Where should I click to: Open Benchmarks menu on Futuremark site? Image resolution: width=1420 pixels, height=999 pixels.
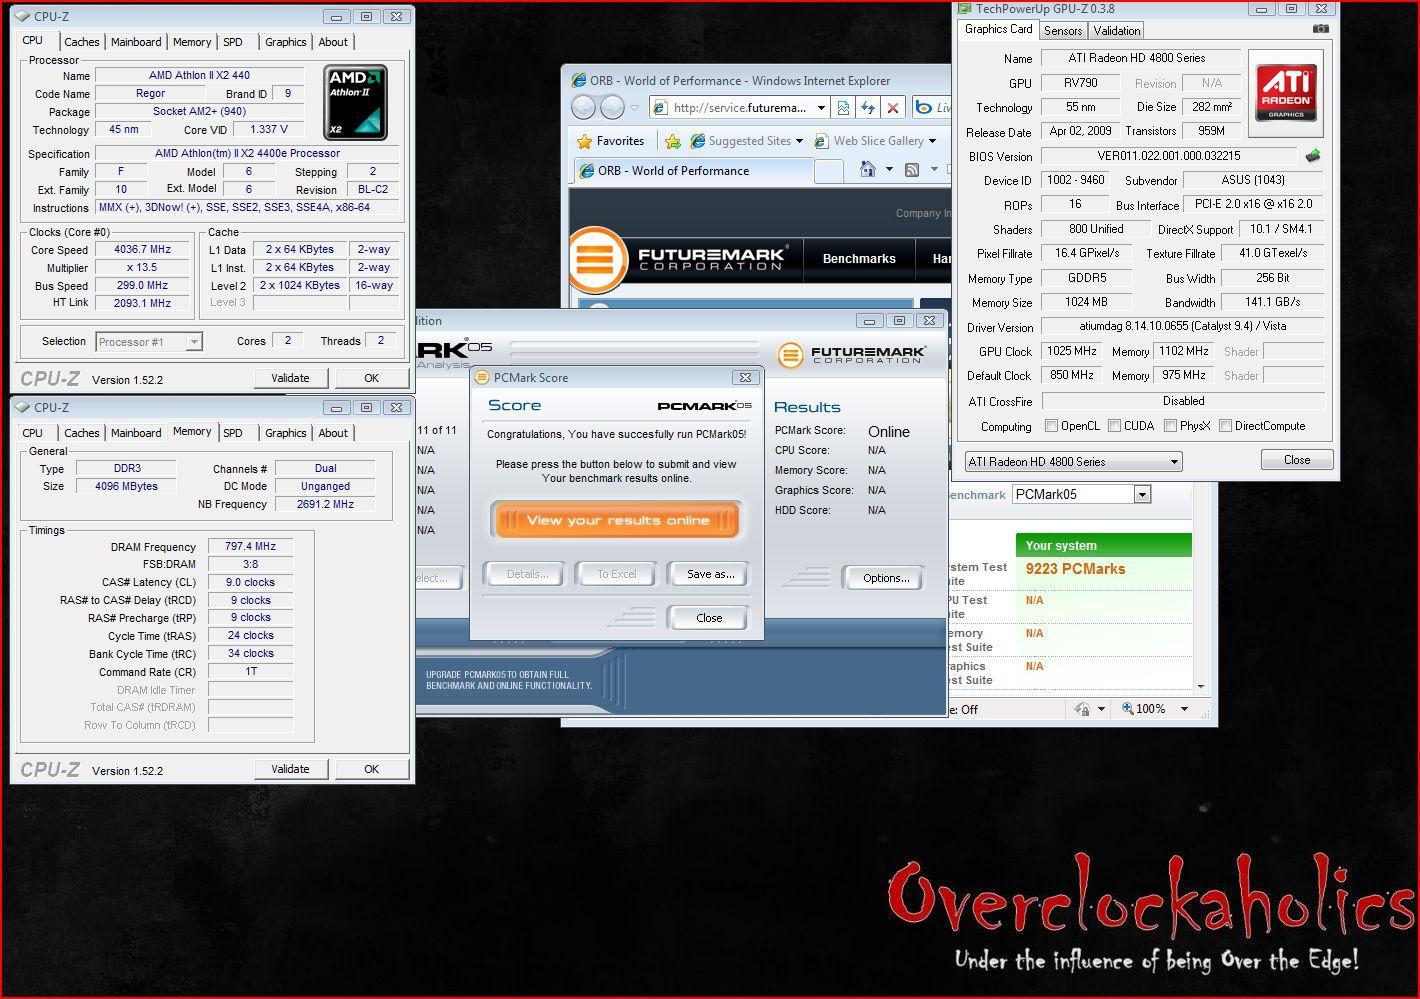pos(859,258)
